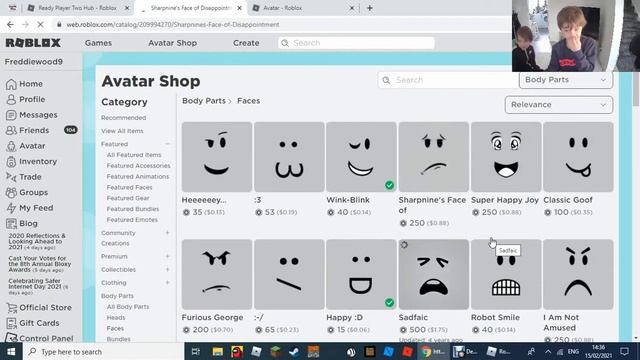Click the browser forward arrow
The height and width of the screenshot is (360, 640).
click(25, 24)
